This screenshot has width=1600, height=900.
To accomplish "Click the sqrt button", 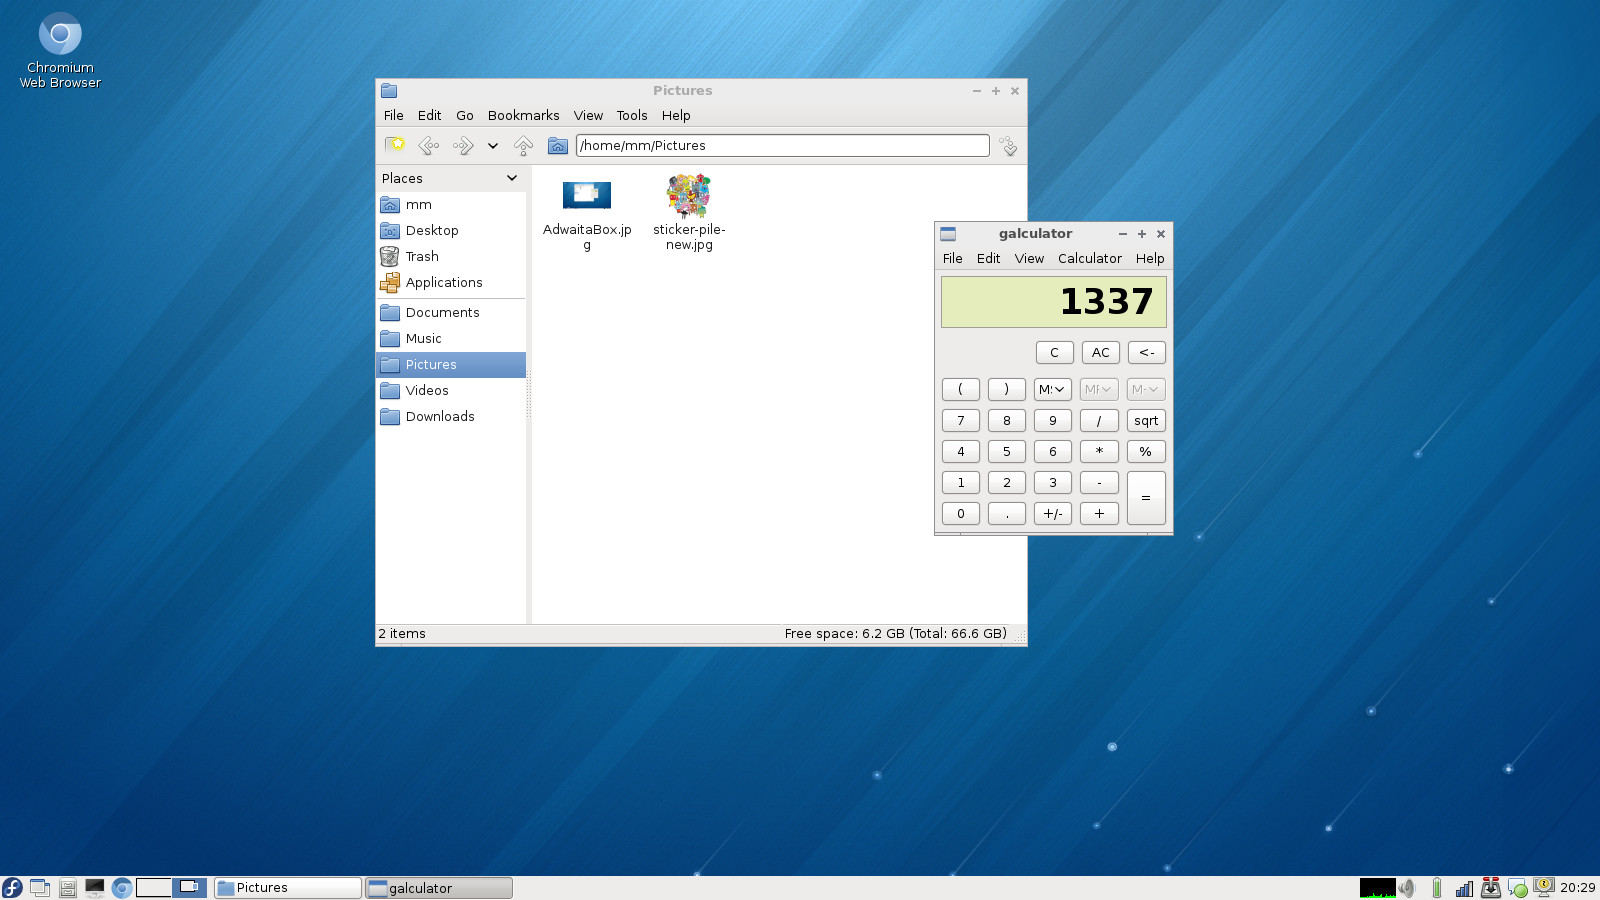I will click(x=1146, y=420).
